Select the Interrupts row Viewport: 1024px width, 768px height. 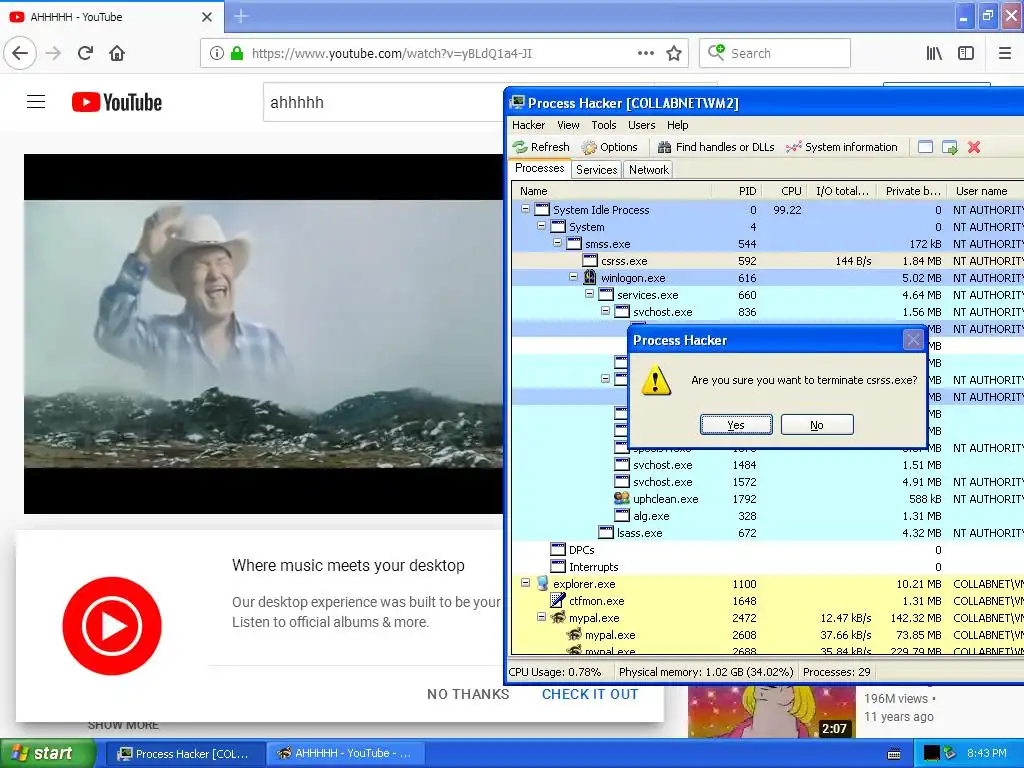point(767,567)
